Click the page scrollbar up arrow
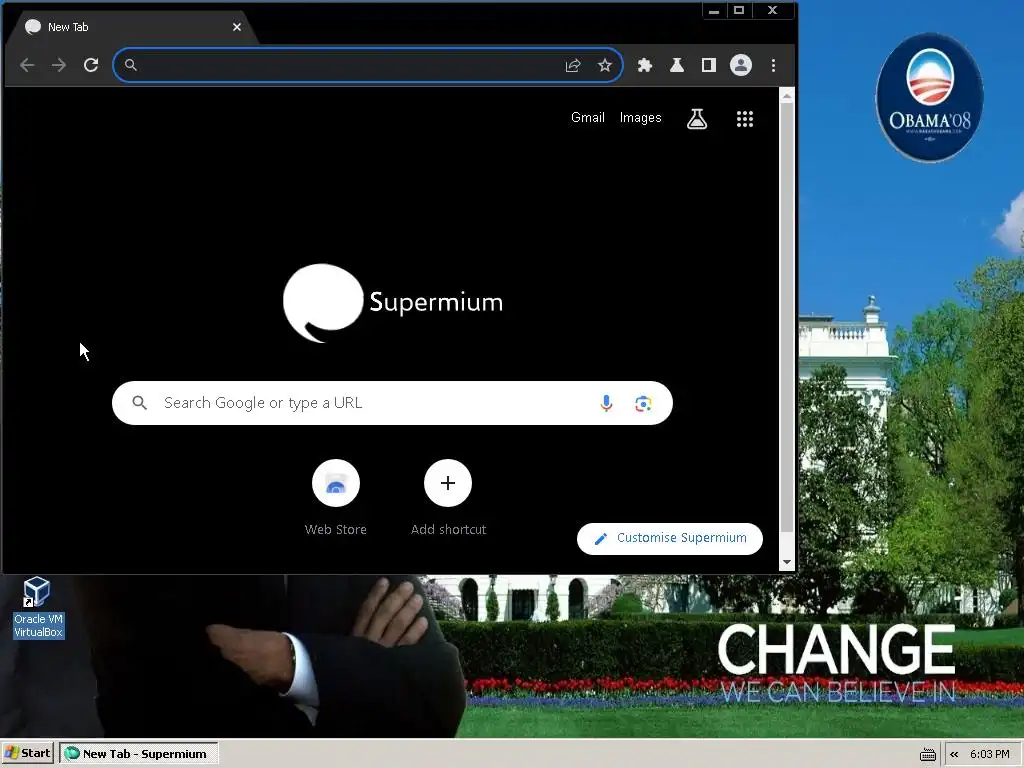This screenshot has height=768, width=1024. point(786,97)
